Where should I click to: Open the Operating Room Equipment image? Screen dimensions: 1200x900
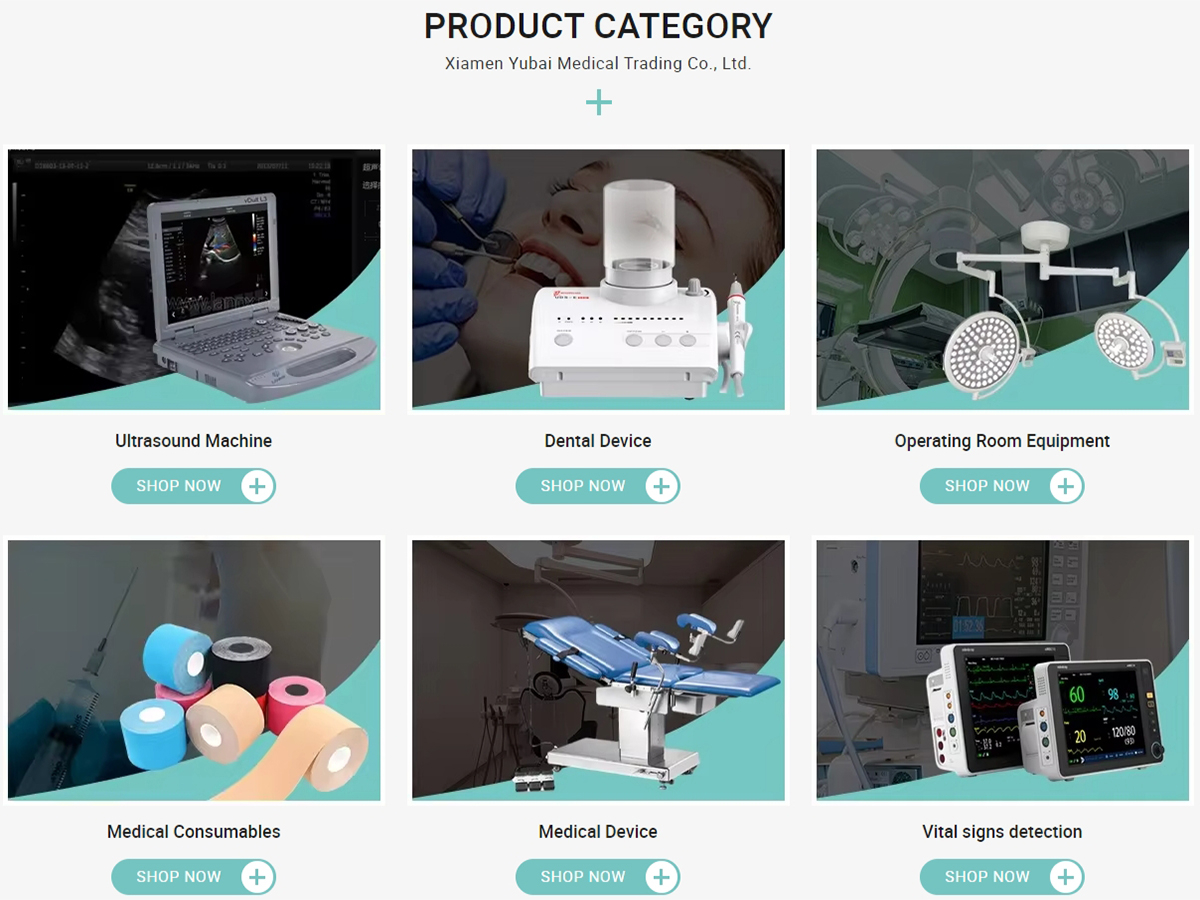(1003, 279)
